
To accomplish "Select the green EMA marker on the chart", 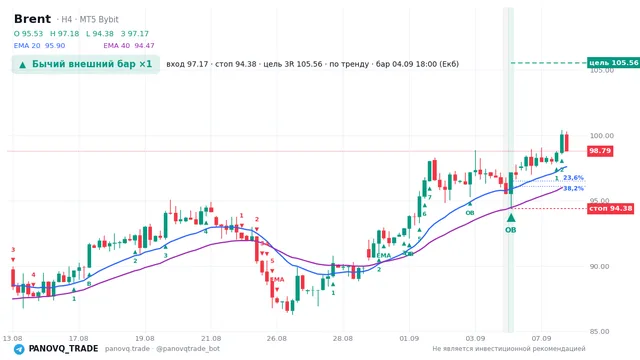I will click(x=384, y=256).
